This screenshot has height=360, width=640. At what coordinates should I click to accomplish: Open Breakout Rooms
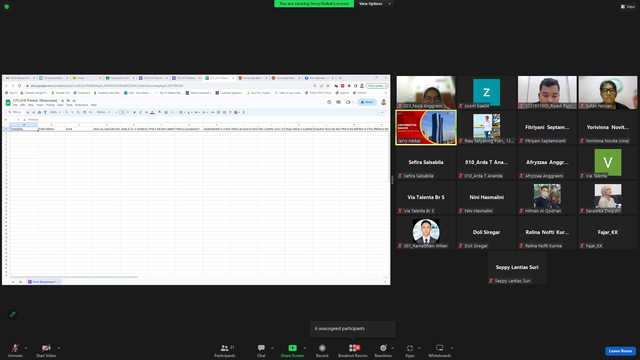(x=353, y=350)
